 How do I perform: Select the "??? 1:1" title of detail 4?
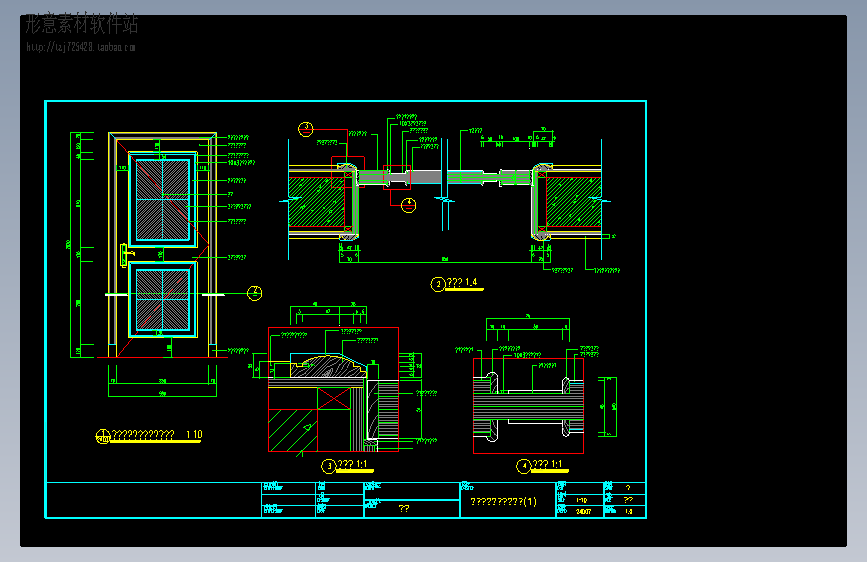coord(547,464)
